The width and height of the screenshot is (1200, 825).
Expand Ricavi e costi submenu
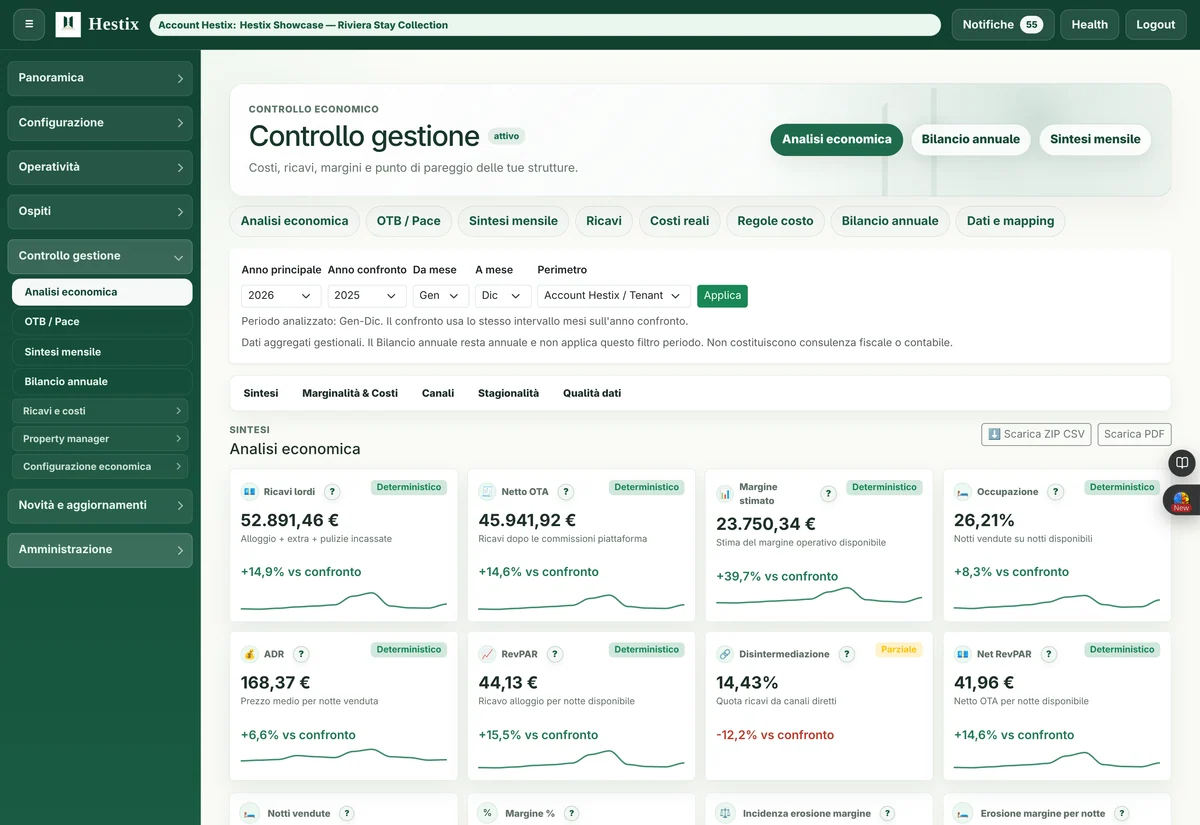tap(102, 411)
